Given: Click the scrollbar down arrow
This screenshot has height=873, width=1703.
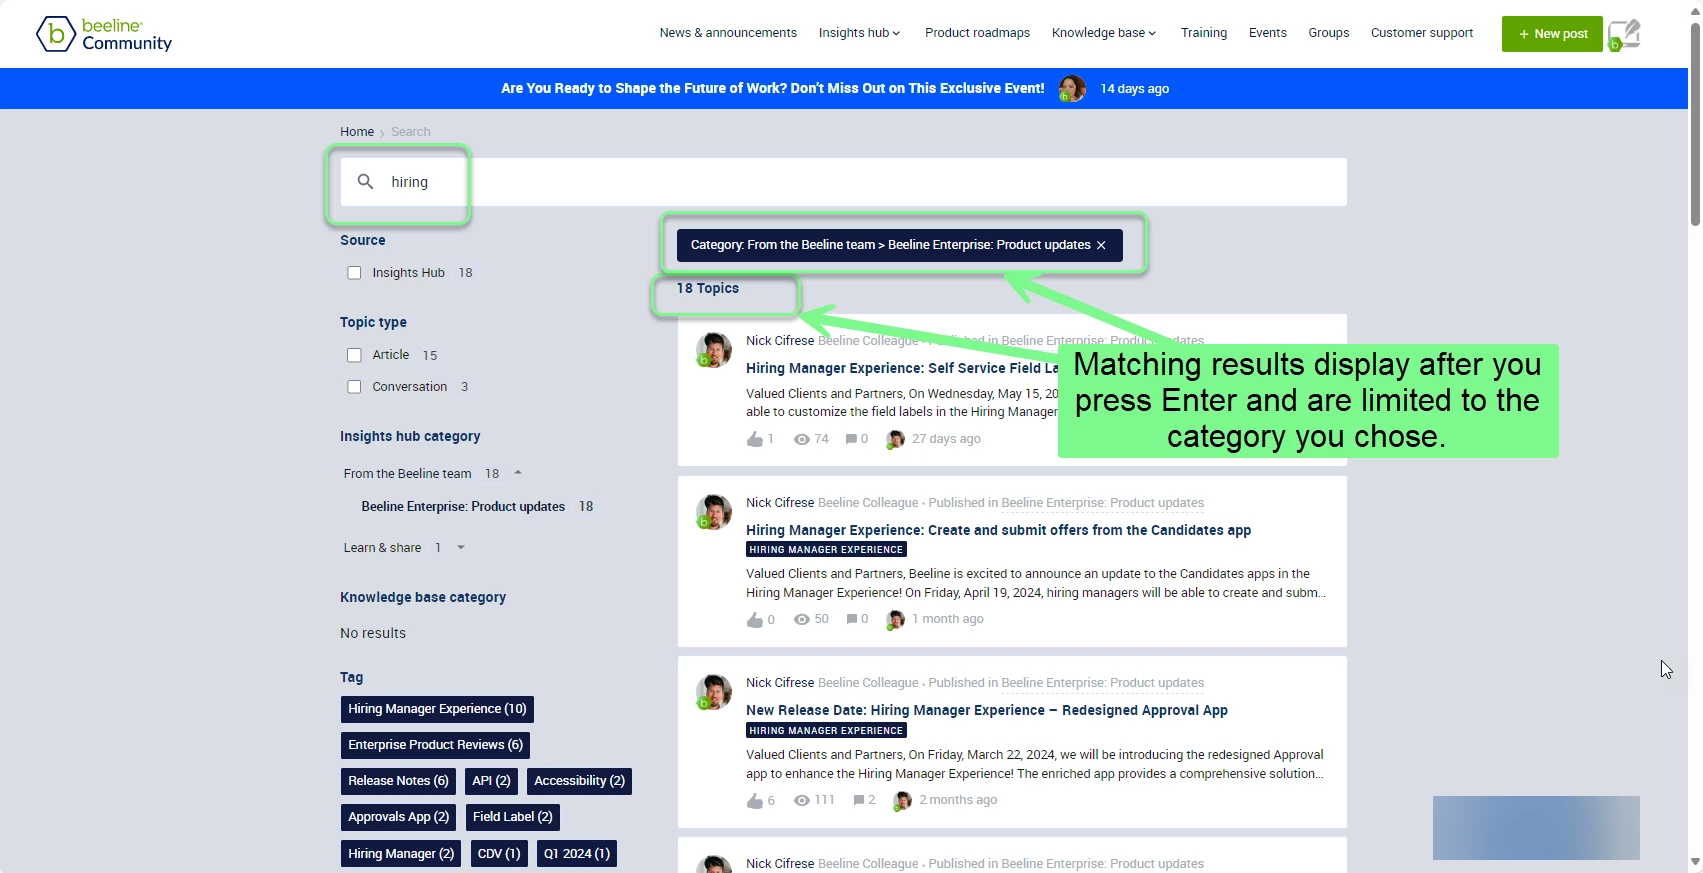Looking at the screenshot, I should 1695,861.
